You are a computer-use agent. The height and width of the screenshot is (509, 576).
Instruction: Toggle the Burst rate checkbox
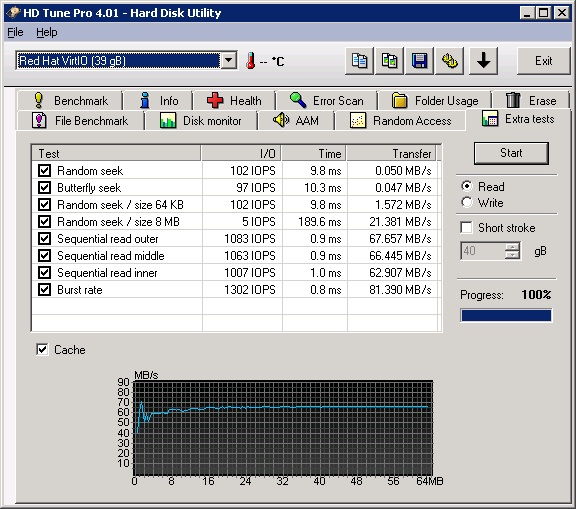pos(44,290)
